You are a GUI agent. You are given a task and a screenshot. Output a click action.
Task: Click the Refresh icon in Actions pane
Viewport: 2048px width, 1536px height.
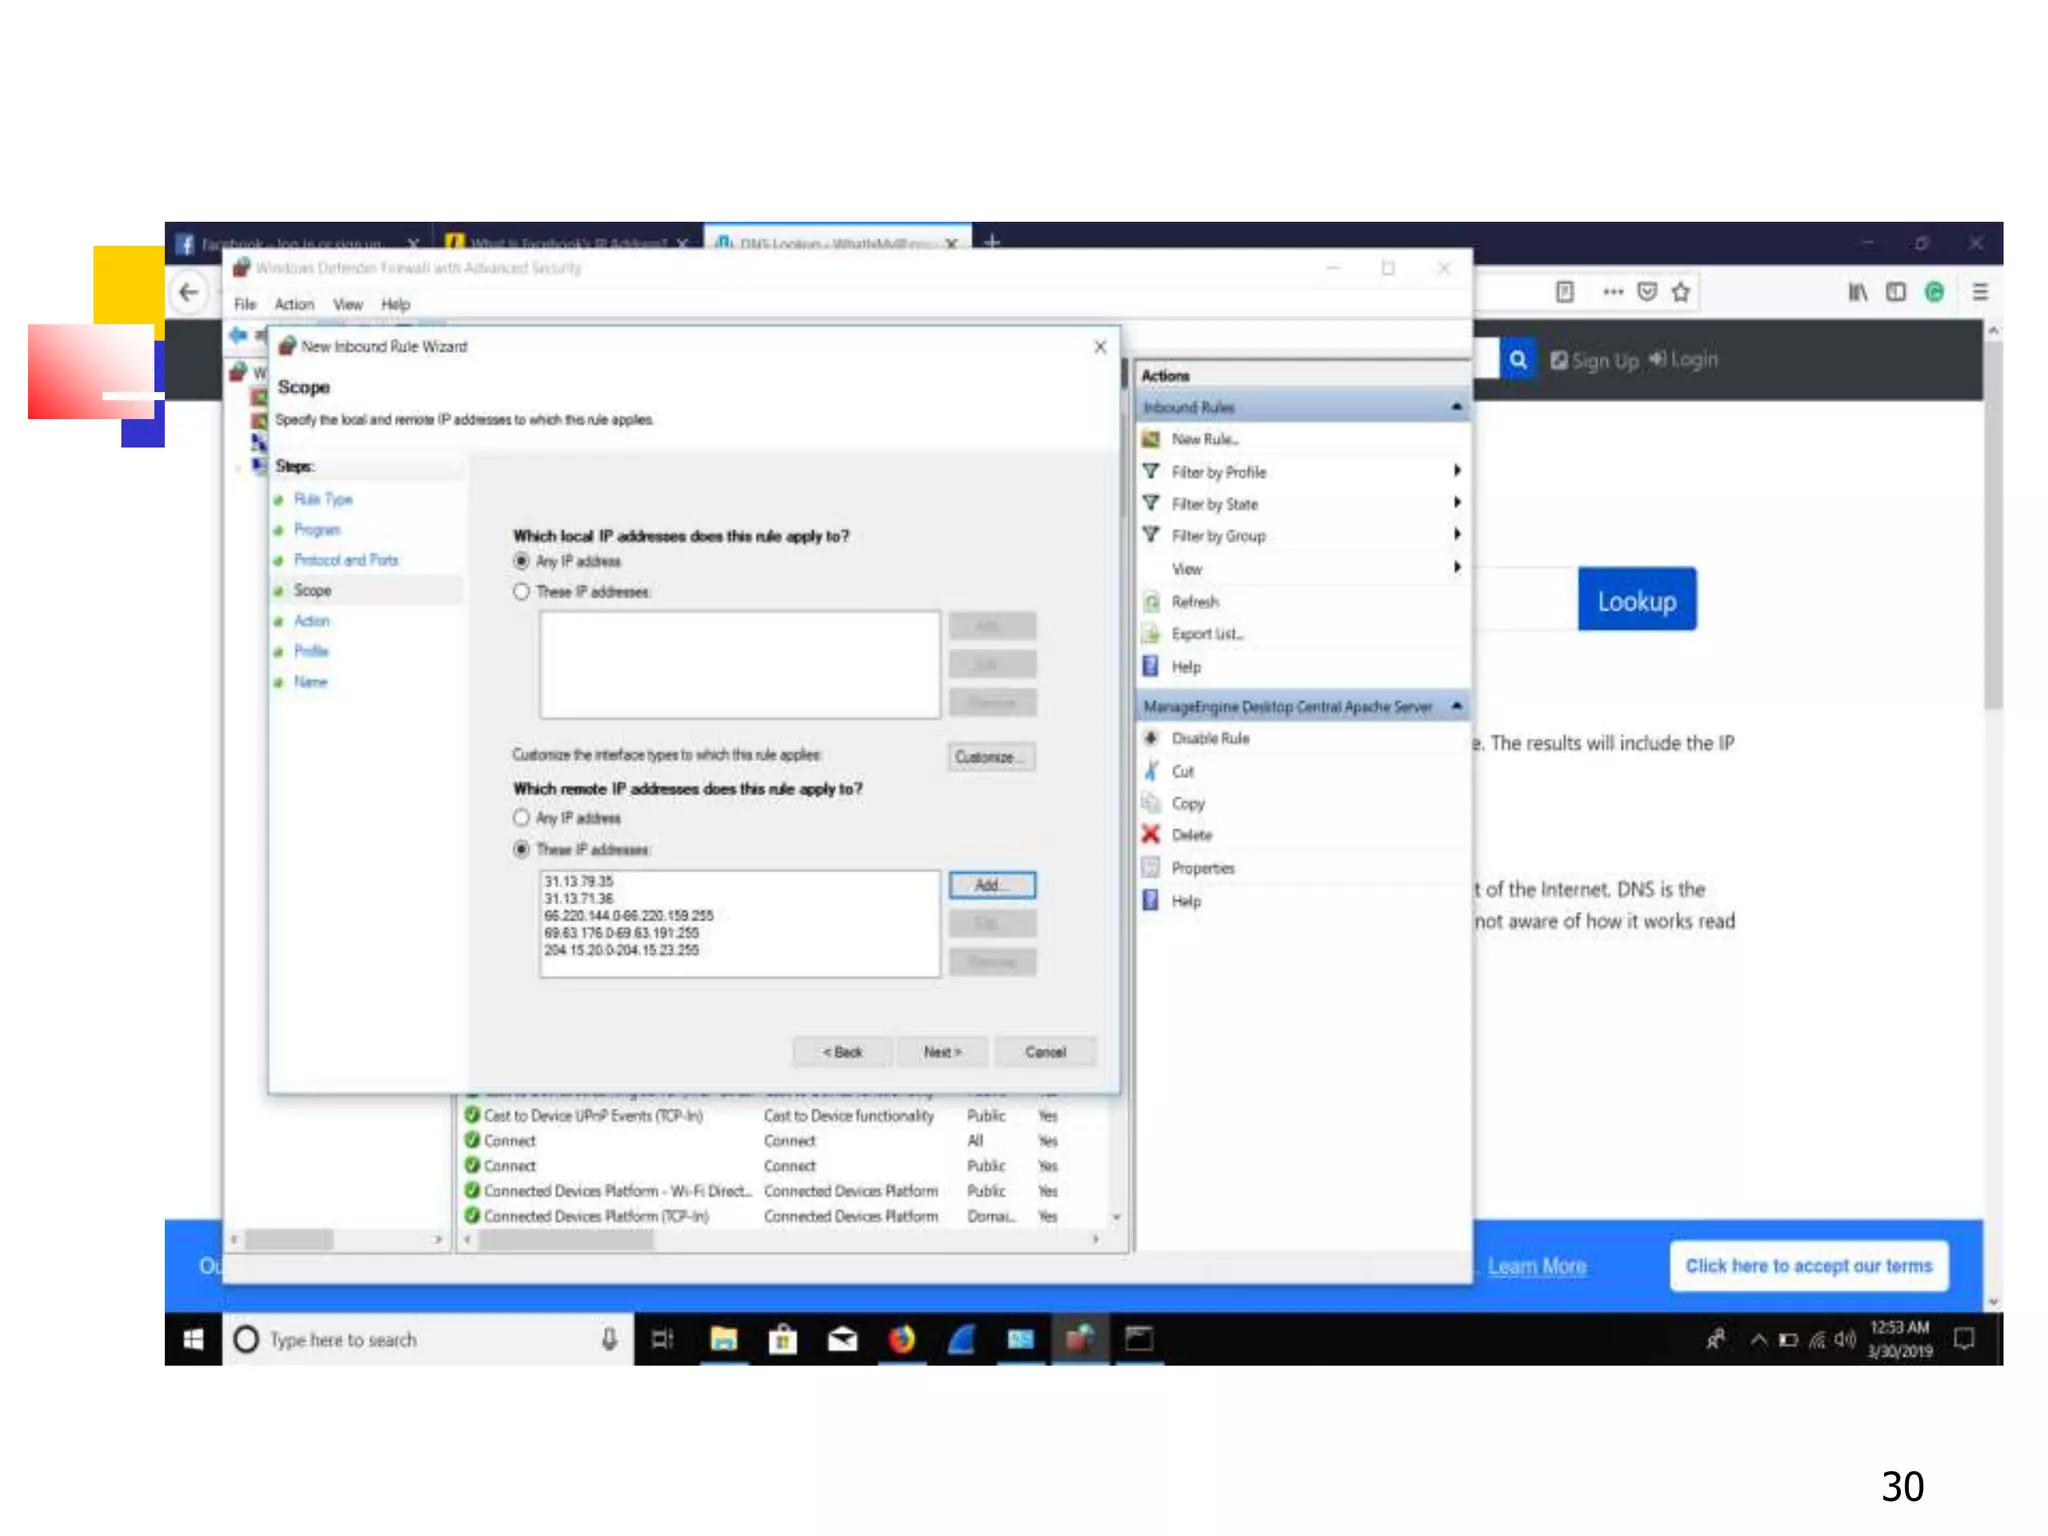pyautogui.click(x=1151, y=601)
